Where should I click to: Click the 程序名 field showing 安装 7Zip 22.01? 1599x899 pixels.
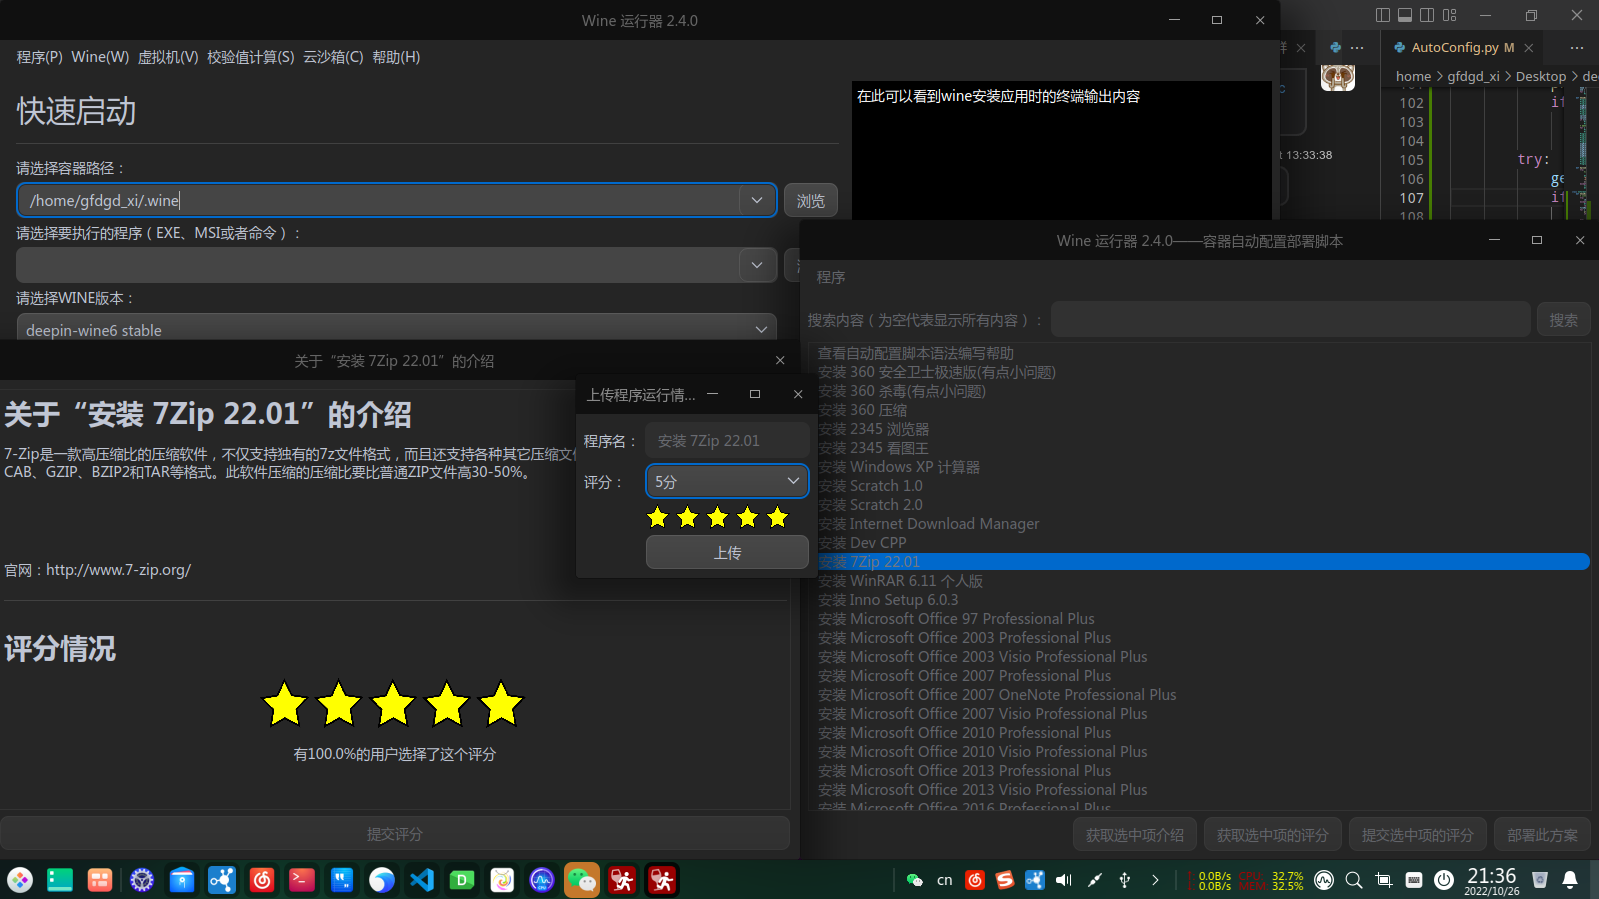(x=727, y=440)
